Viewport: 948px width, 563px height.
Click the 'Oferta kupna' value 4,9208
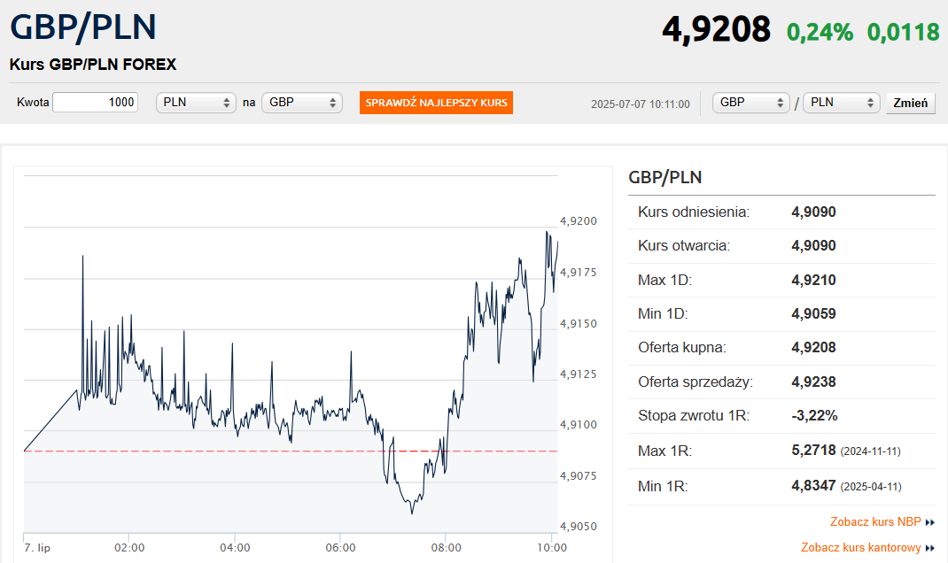click(814, 348)
